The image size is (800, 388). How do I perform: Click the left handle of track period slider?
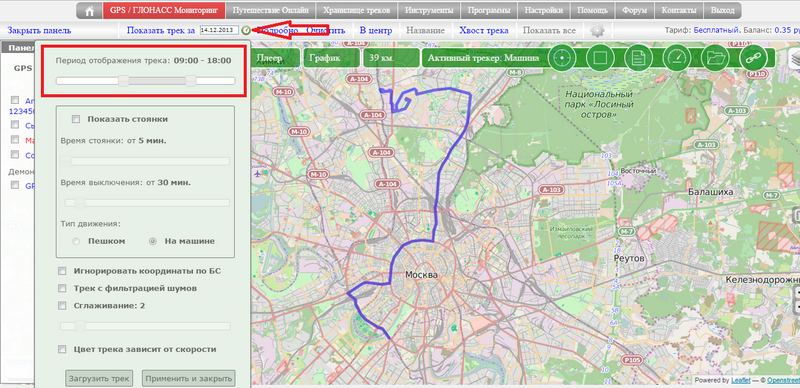tap(123, 81)
